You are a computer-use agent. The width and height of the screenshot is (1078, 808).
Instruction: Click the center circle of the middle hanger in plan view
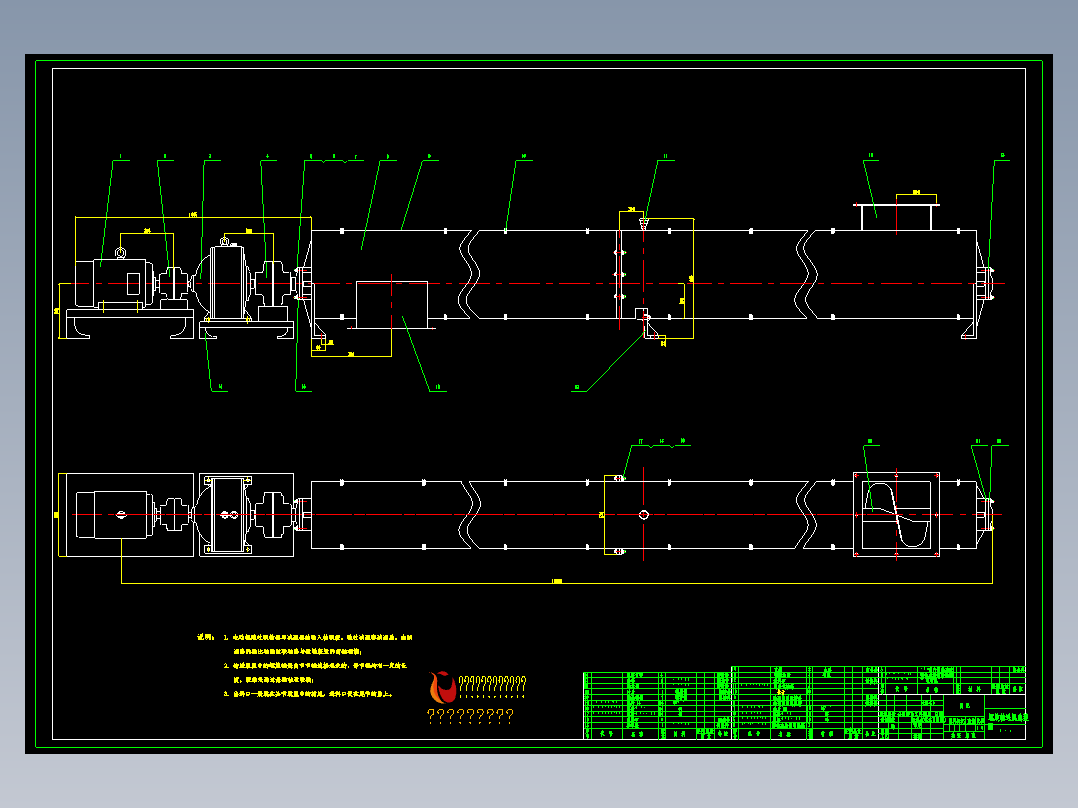pyautogui.click(x=644, y=514)
